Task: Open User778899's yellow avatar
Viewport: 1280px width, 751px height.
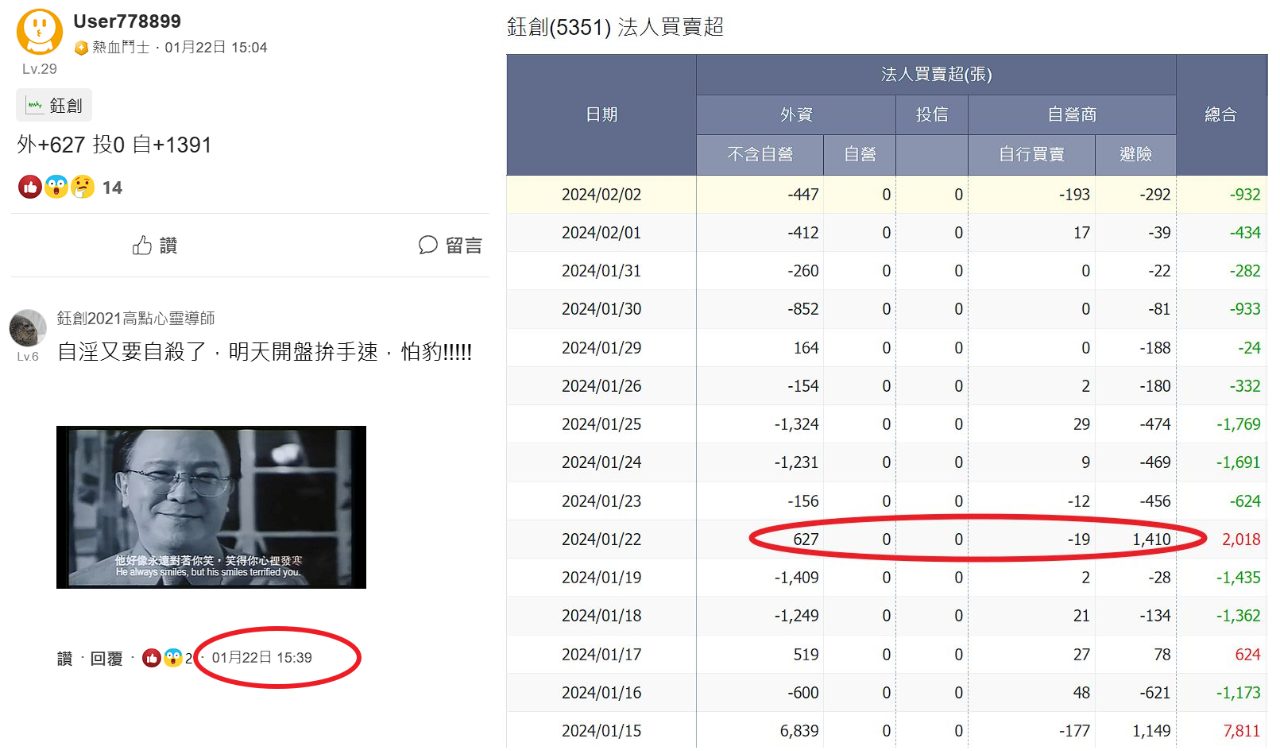Action: click(40, 32)
